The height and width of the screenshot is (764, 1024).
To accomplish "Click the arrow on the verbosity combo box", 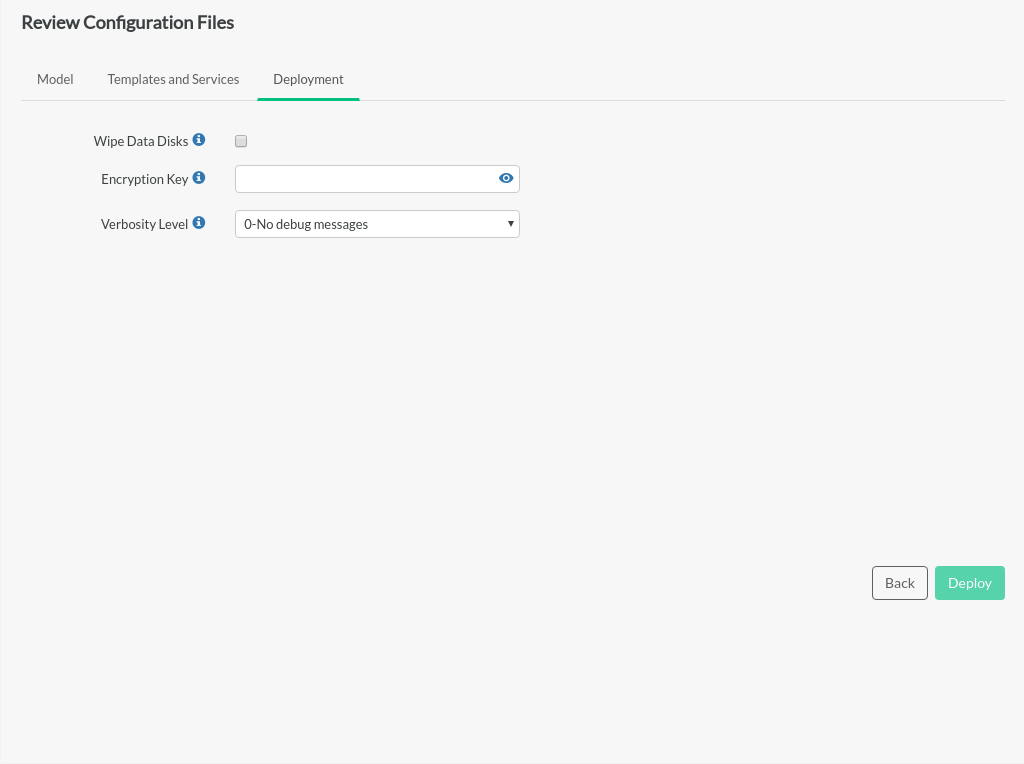I will pyautogui.click(x=510, y=224).
